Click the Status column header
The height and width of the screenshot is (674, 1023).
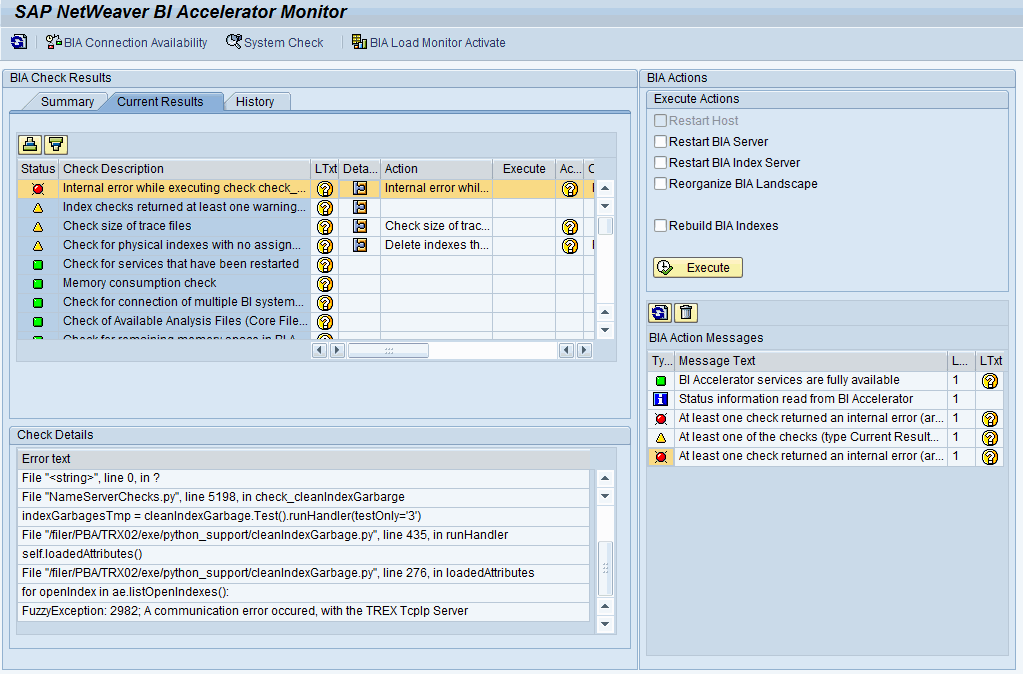pos(38,168)
